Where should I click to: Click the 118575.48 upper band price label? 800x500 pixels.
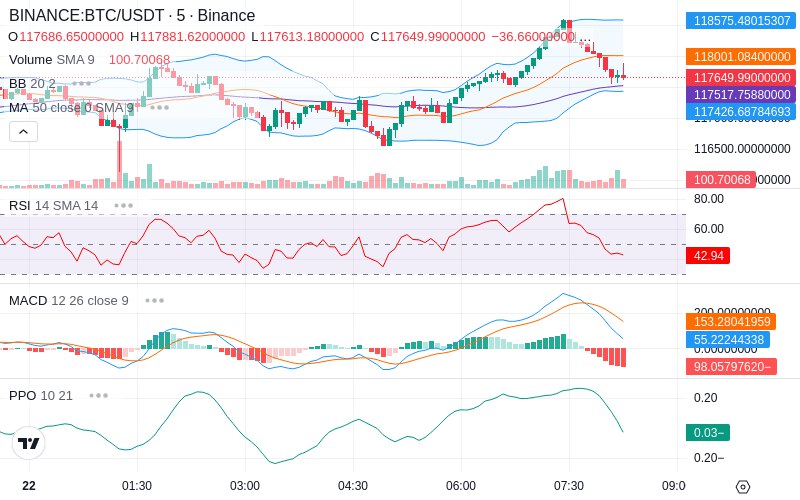(741, 20)
